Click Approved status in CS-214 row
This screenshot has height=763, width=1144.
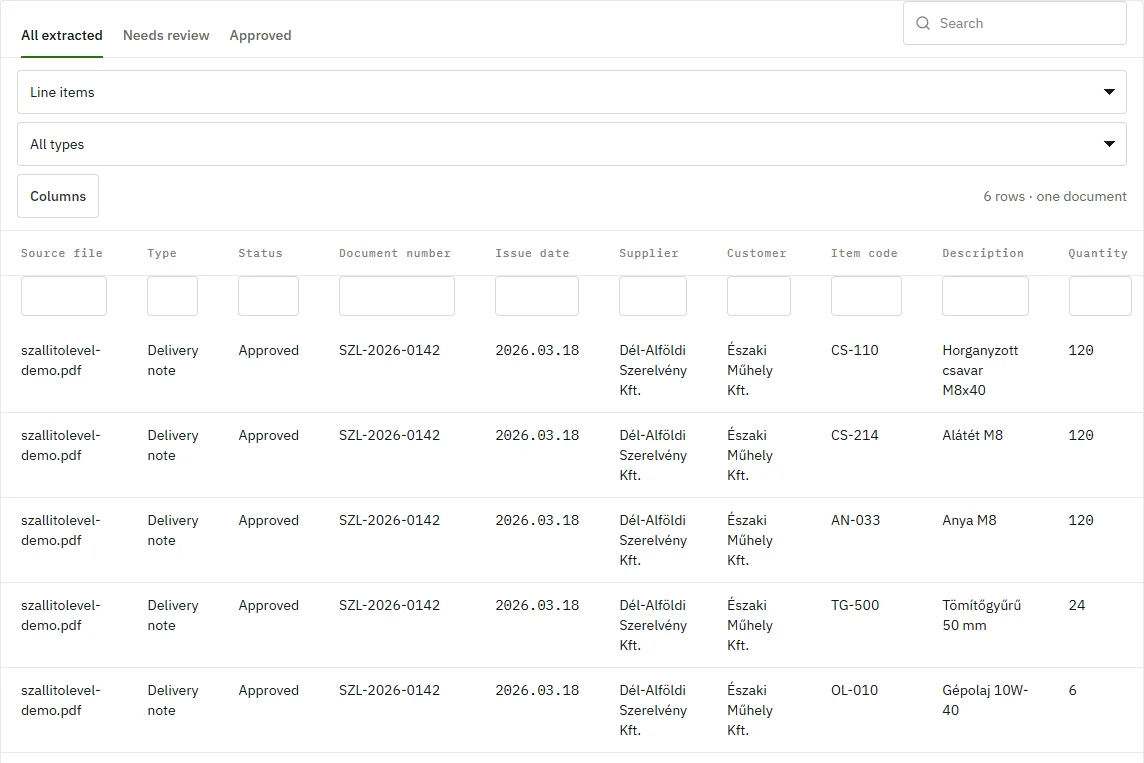tap(268, 435)
